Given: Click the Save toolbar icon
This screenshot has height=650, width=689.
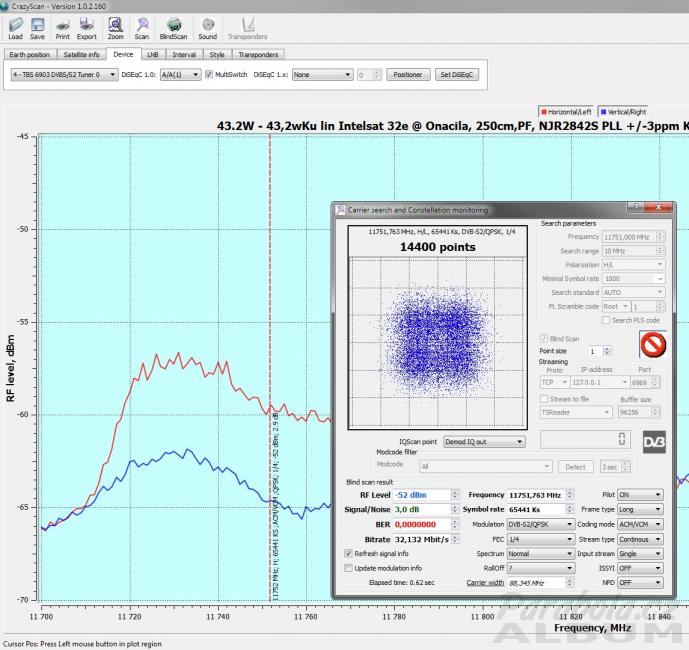Looking at the screenshot, I should pyautogui.click(x=37, y=29).
